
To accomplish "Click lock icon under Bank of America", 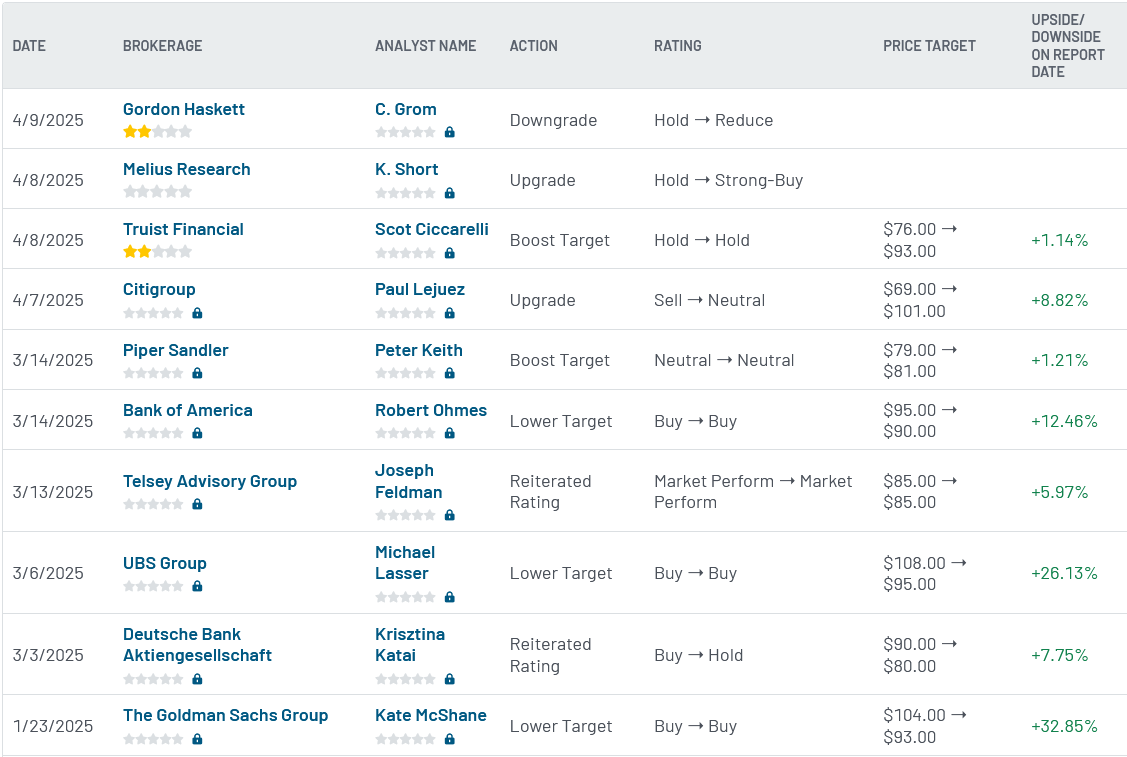I will pyautogui.click(x=197, y=433).
